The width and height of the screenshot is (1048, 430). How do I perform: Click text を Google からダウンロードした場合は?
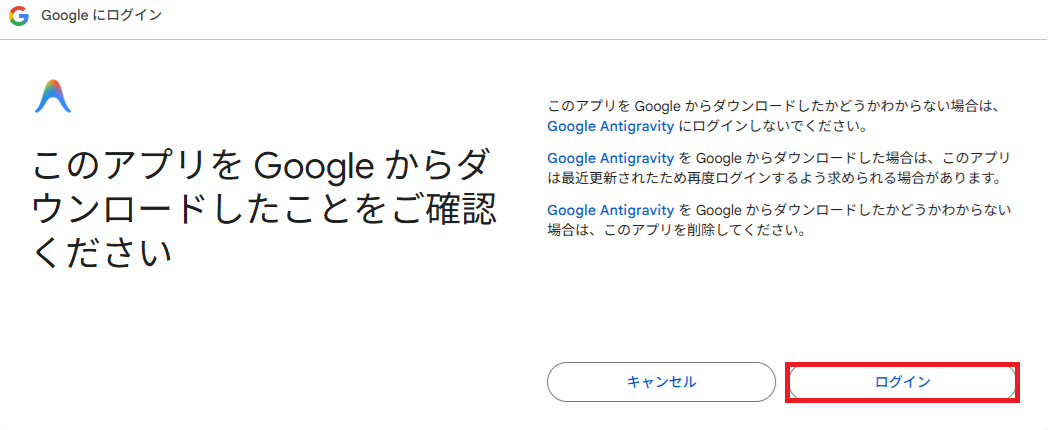pos(791,158)
